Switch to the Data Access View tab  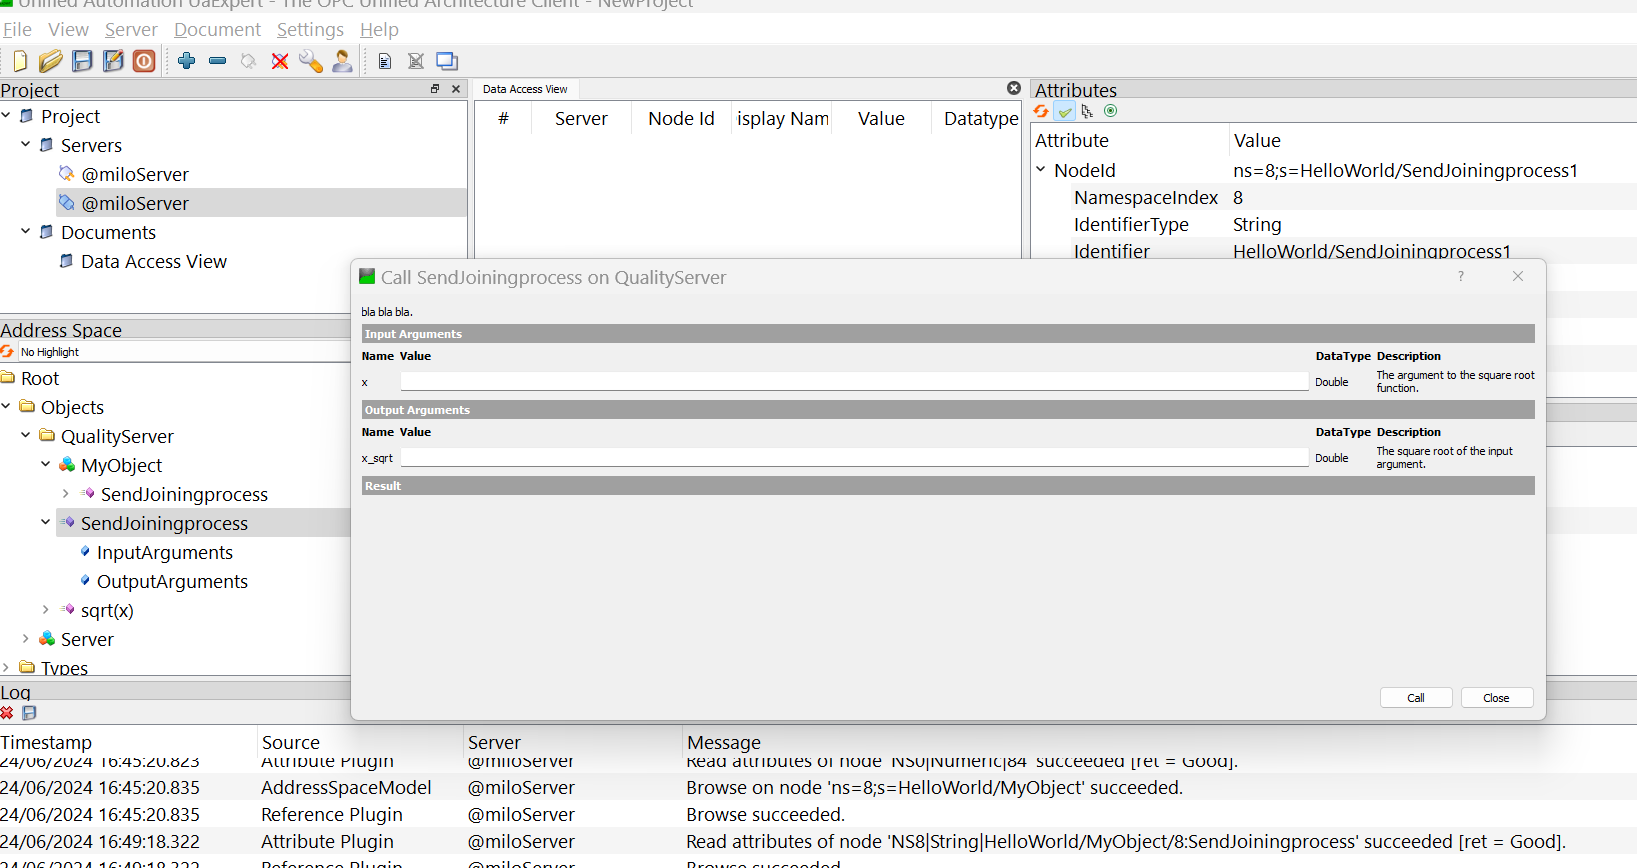525,89
